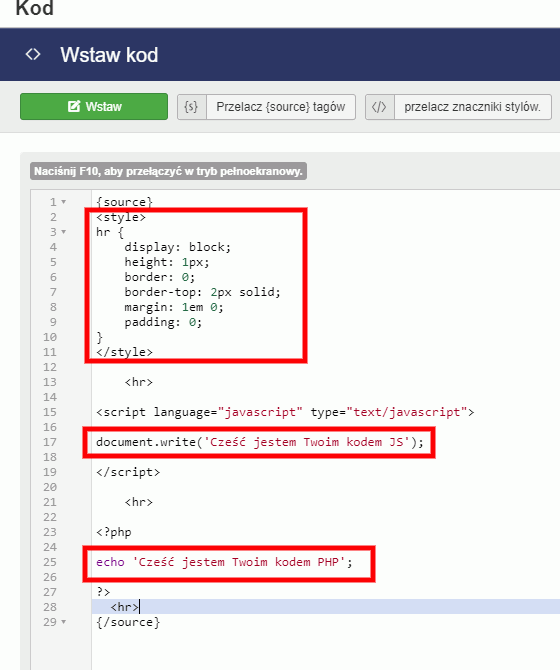This screenshot has height=670, width=560.
Task: Place cursor in echo PHP code line
Action: (224, 562)
